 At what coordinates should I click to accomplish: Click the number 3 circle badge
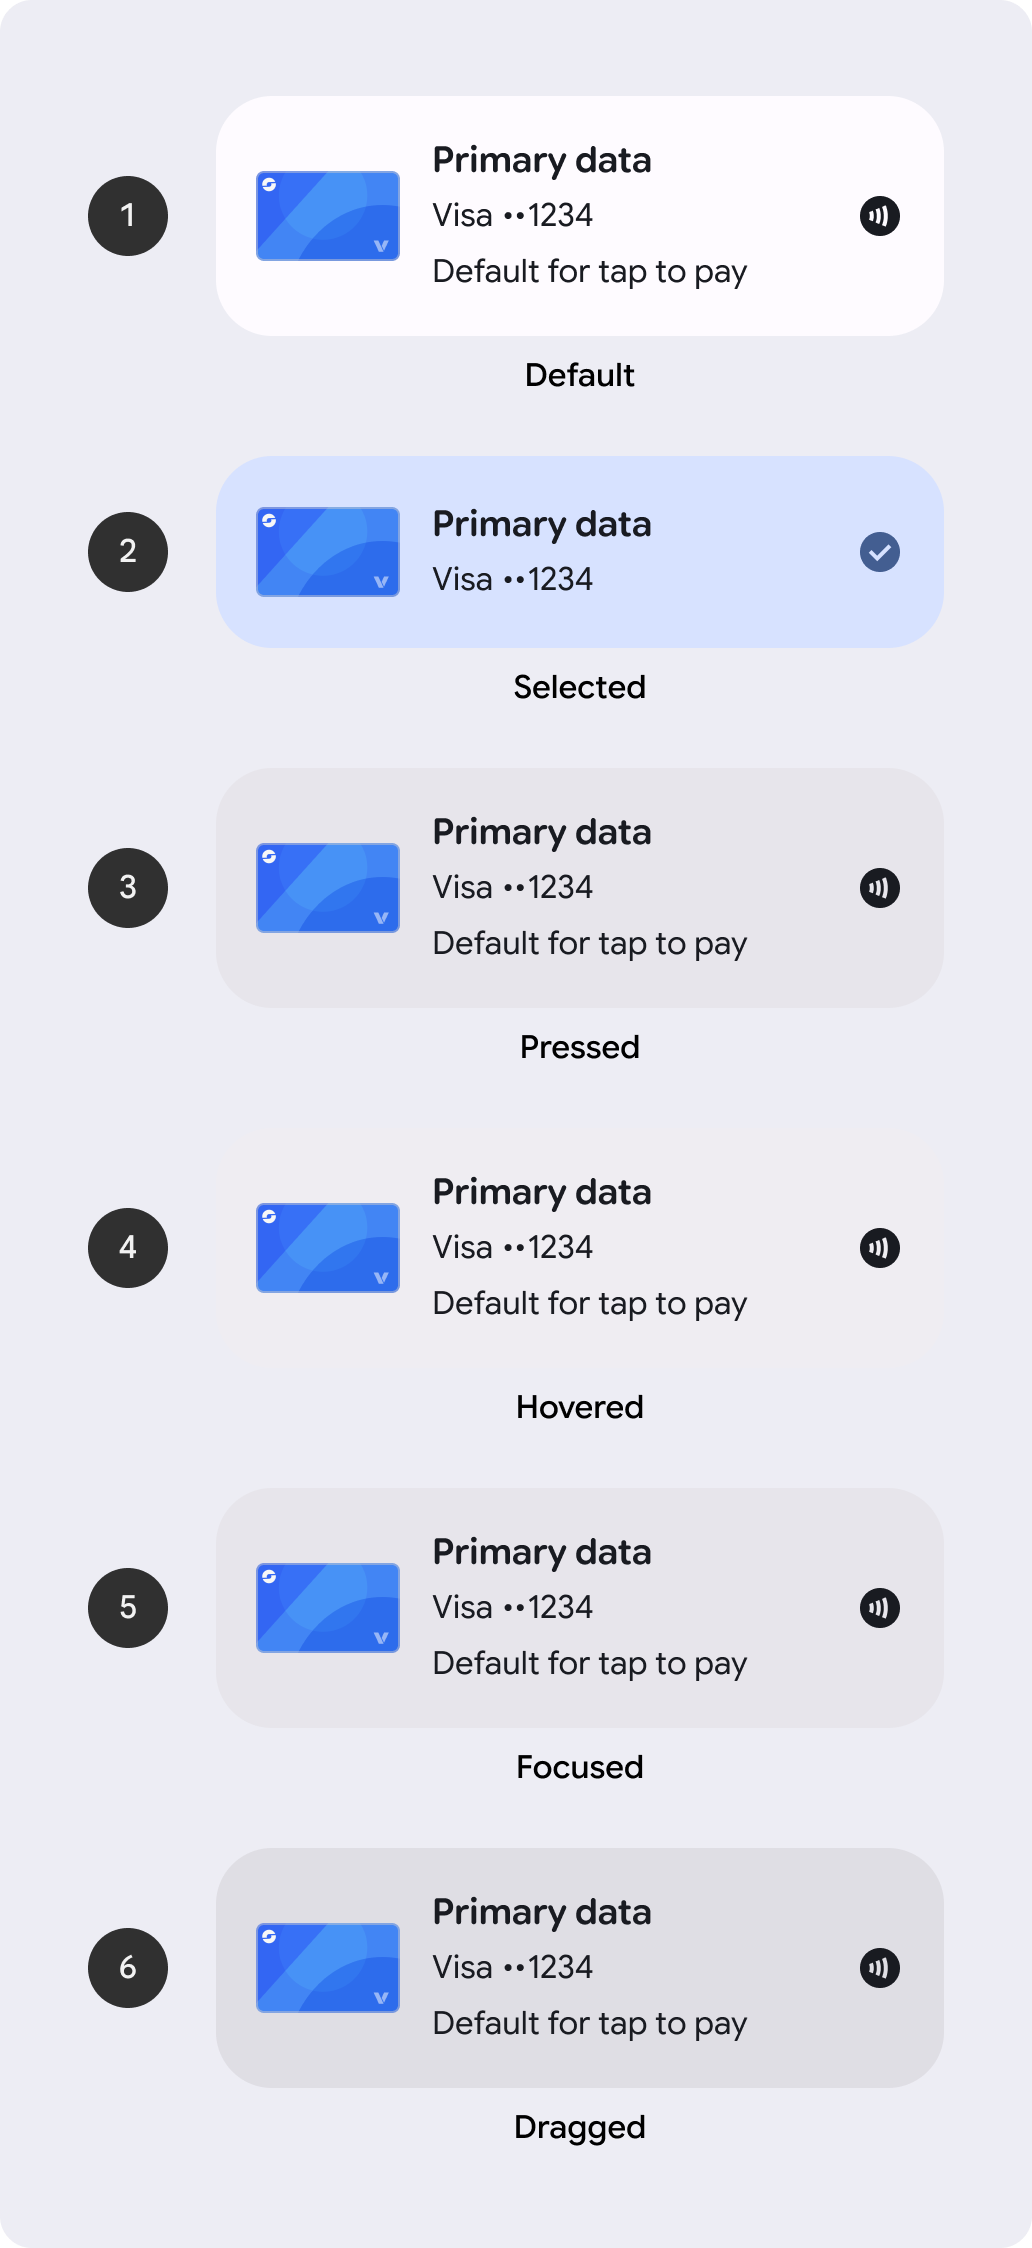128,888
